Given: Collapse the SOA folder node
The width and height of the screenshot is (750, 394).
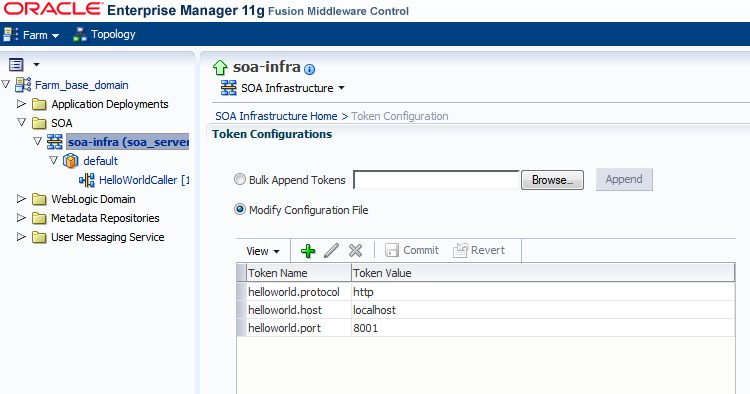Looking at the screenshot, I should 21,122.
